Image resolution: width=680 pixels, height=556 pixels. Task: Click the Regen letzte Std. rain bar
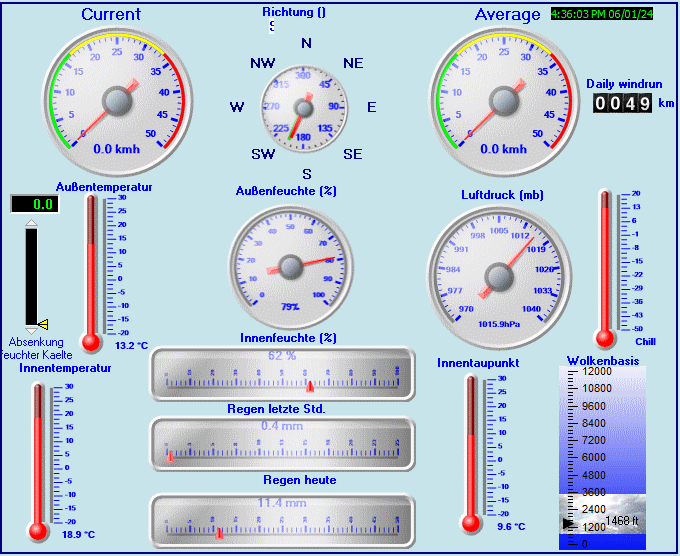(x=282, y=444)
